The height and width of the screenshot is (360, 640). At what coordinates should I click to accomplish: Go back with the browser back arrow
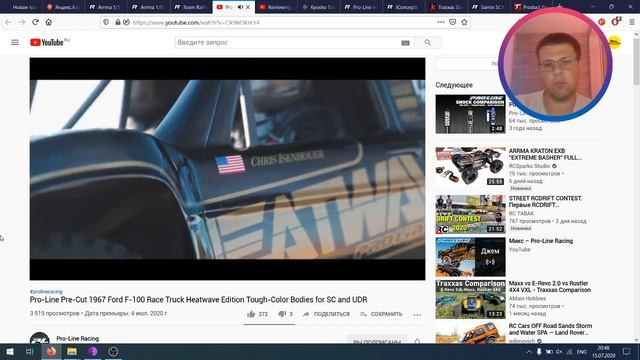point(9,22)
